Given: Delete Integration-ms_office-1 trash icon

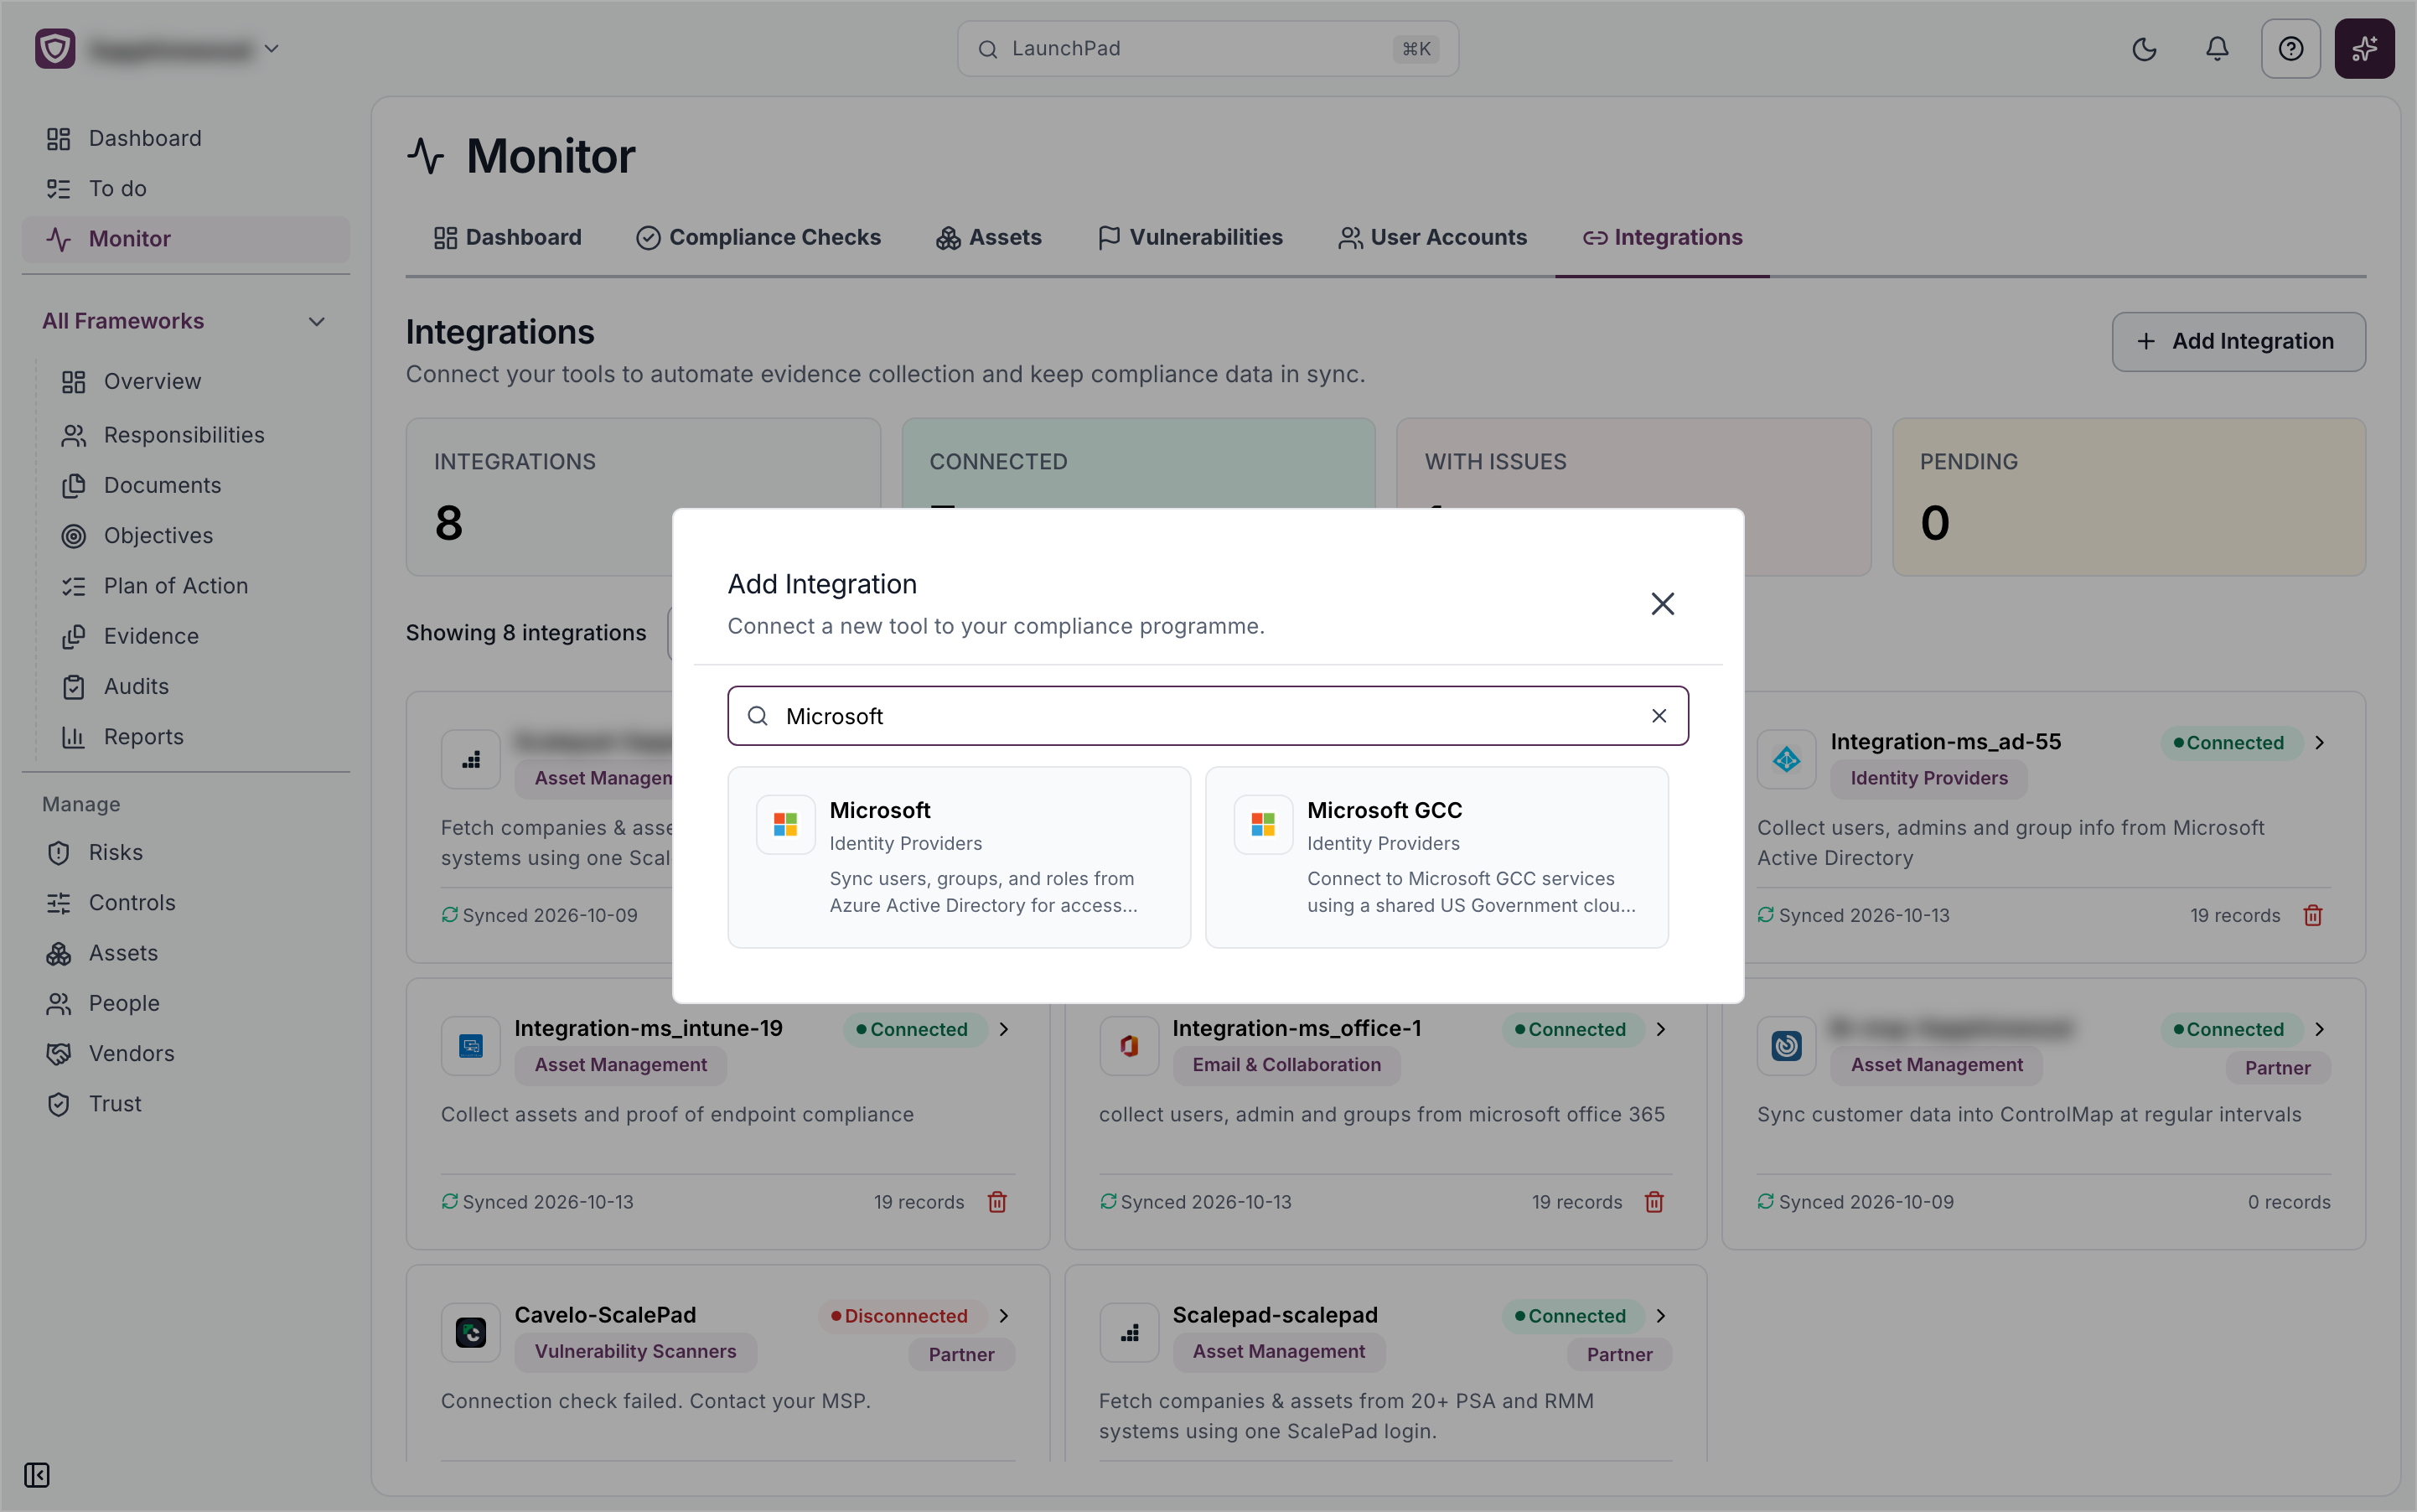Looking at the screenshot, I should point(1654,1203).
